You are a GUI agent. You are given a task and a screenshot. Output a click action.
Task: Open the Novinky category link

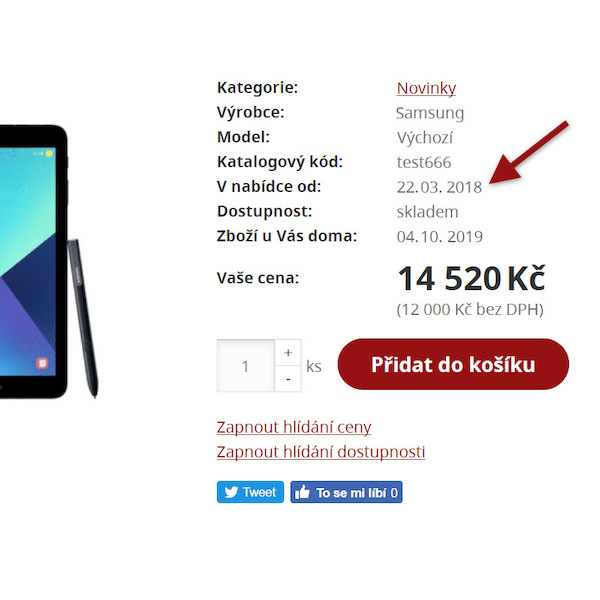click(x=426, y=88)
